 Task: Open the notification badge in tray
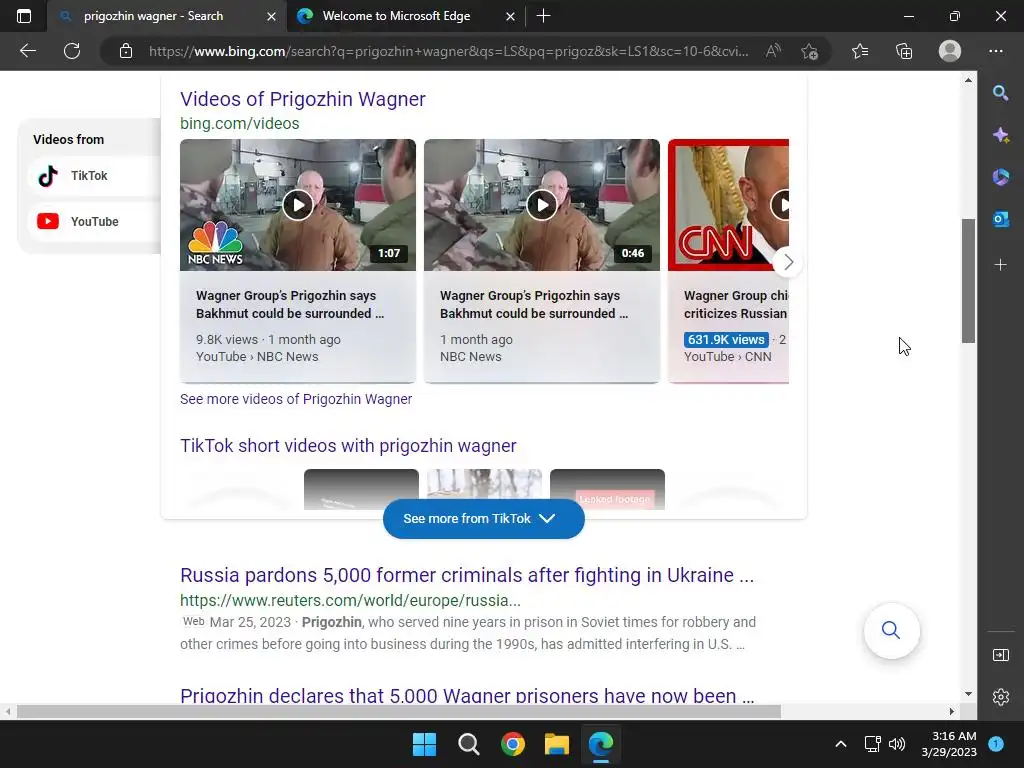(x=996, y=744)
